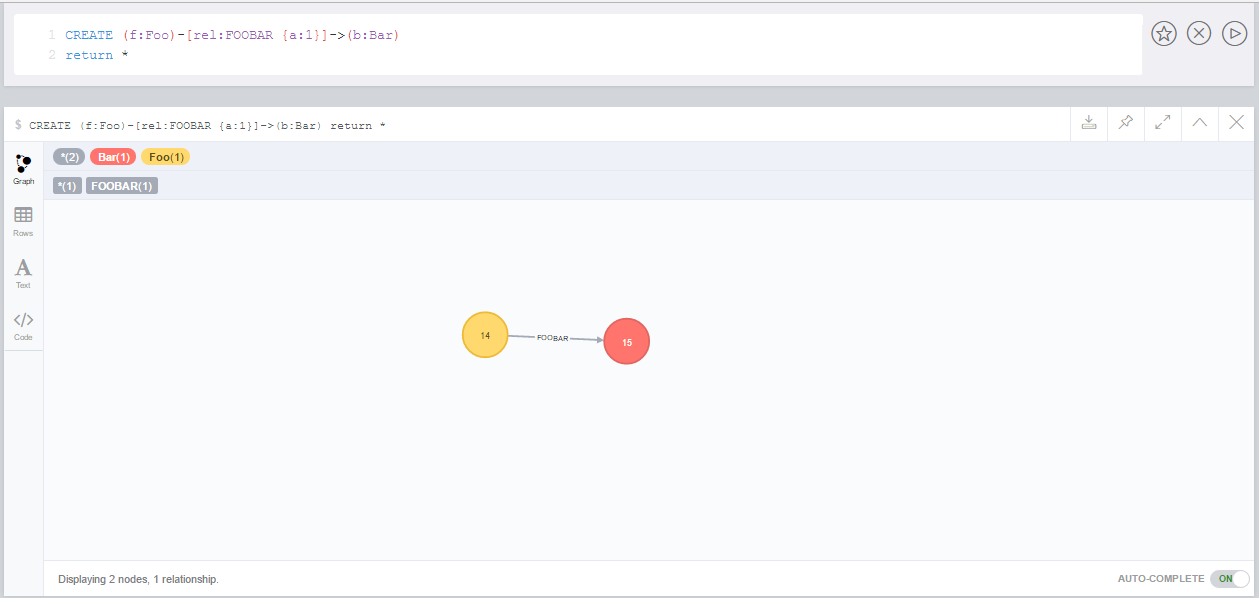Screen dimensions: 1259x598
Task: Select the FOOBAR relationship arrow
Action: click(x=553, y=338)
